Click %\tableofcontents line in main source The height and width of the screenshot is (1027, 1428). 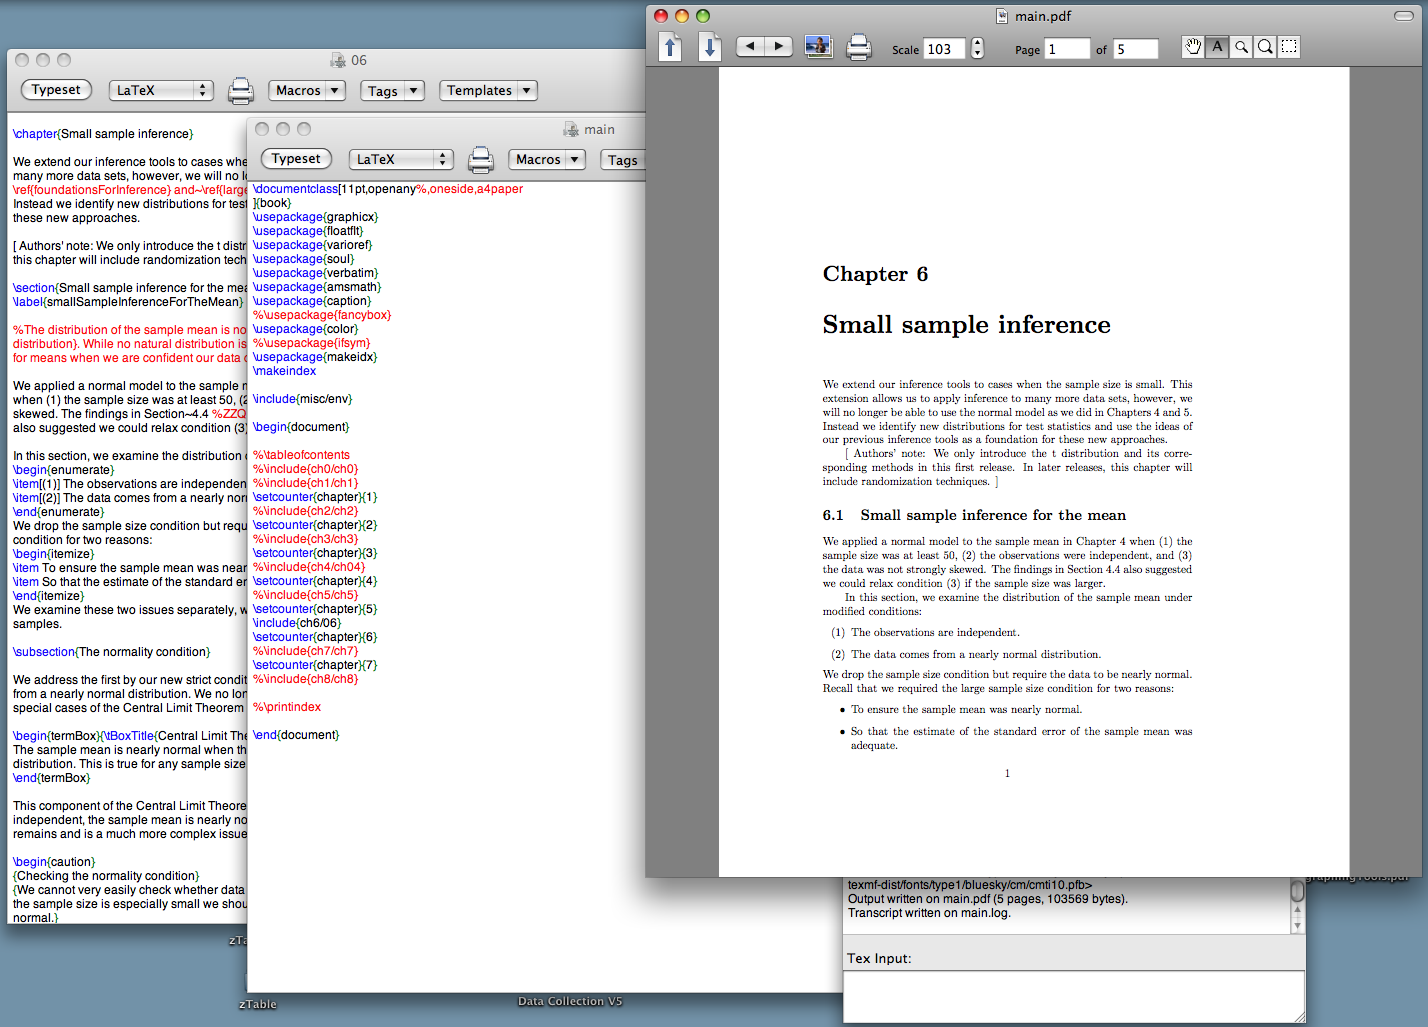(x=301, y=455)
